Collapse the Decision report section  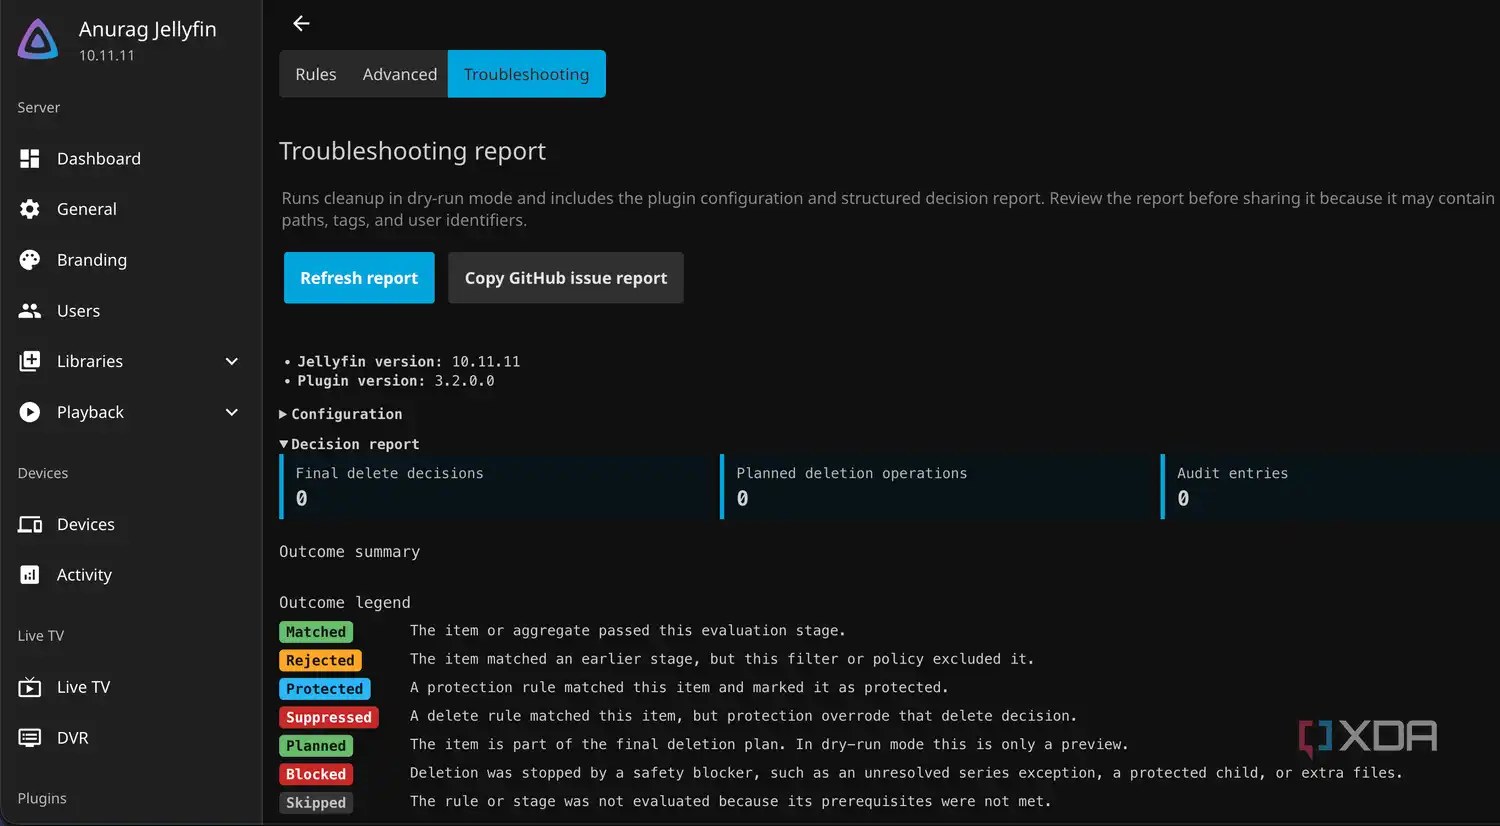[349, 444]
